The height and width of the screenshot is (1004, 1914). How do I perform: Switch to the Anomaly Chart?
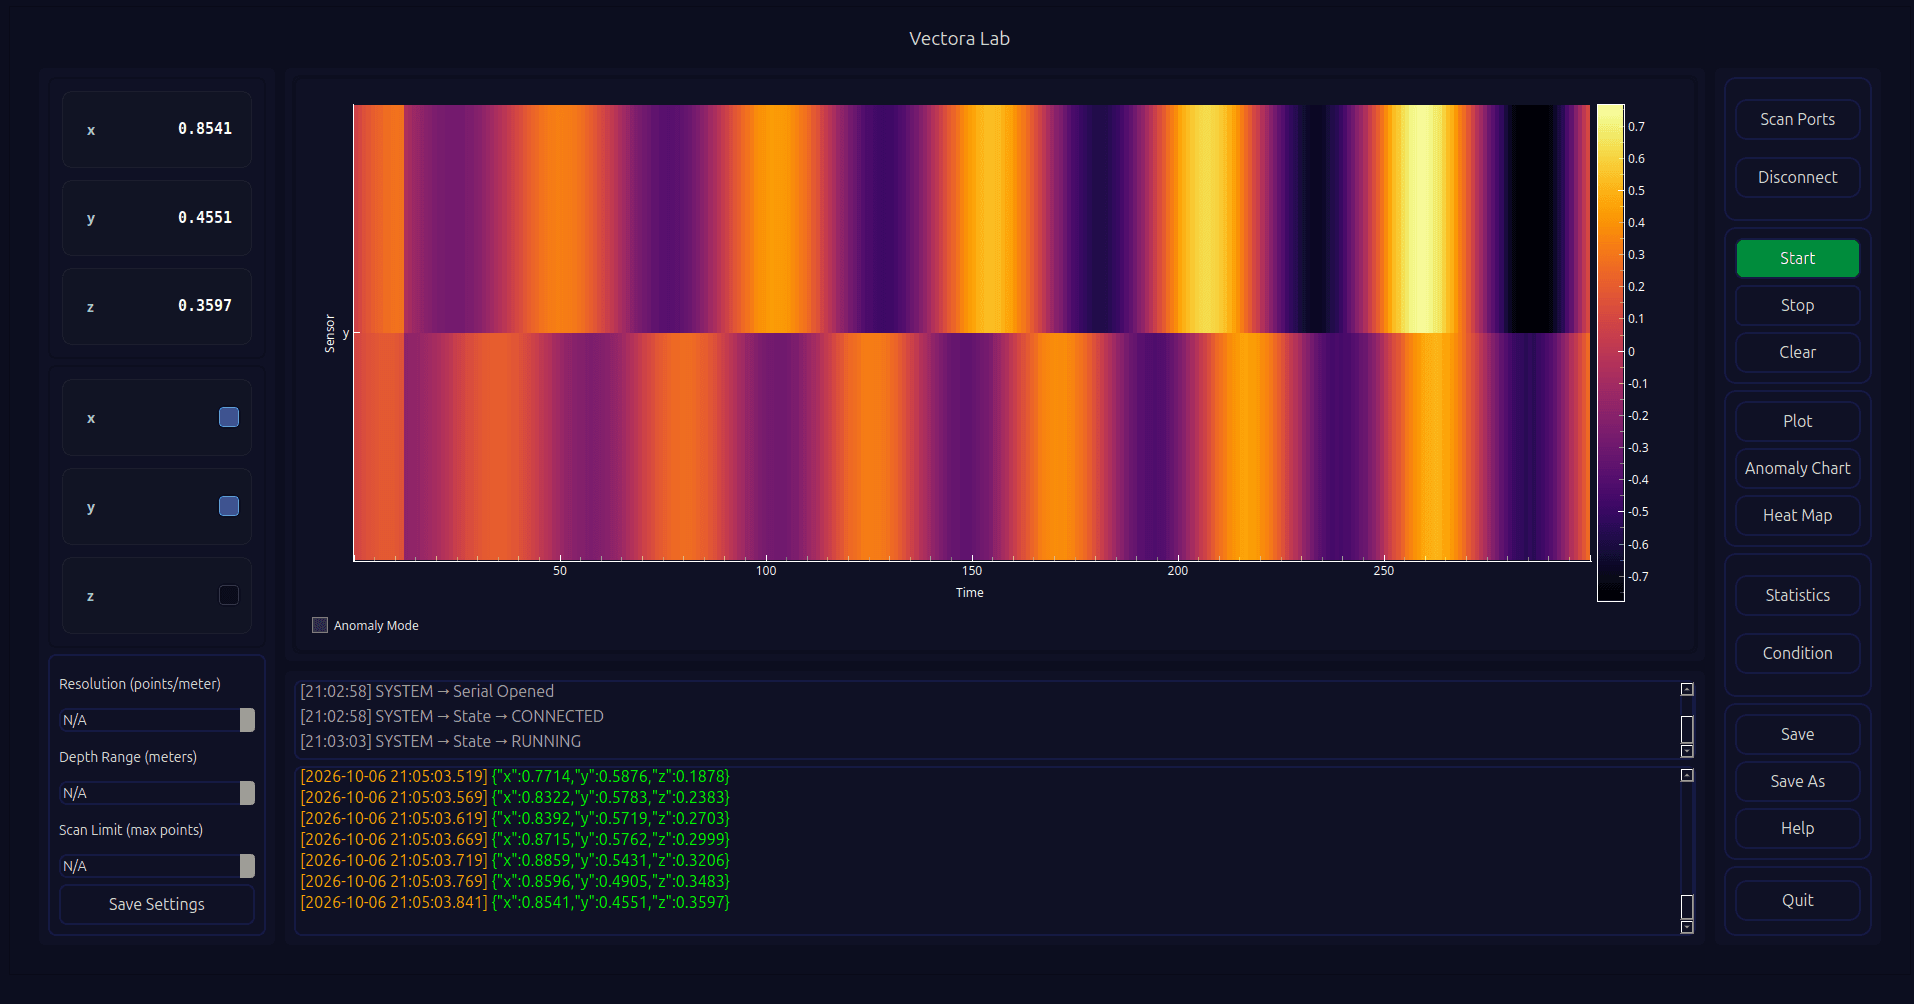click(1797, 468)
